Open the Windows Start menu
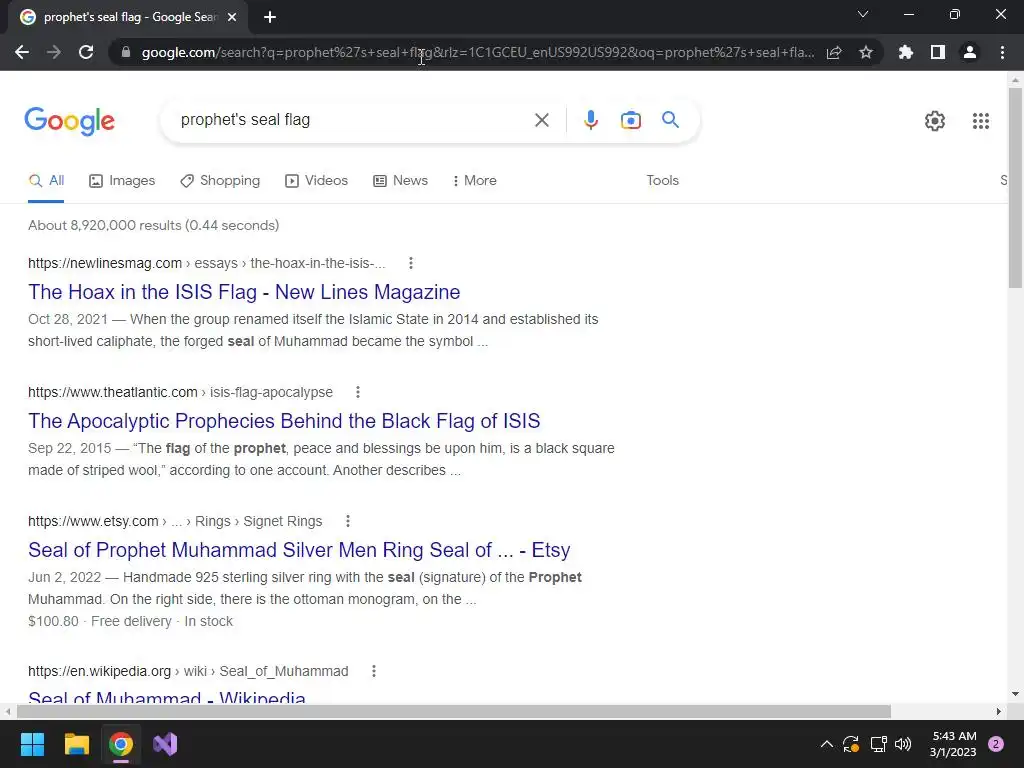The width and height of the screenshot is (1024, 768). point(32,744)
